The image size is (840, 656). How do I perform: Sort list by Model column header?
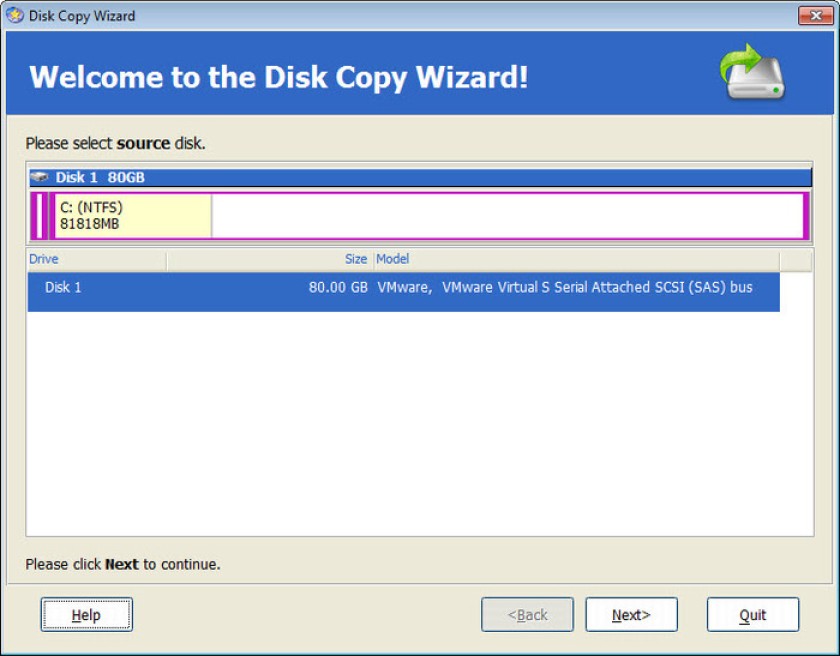click(576, 259)
